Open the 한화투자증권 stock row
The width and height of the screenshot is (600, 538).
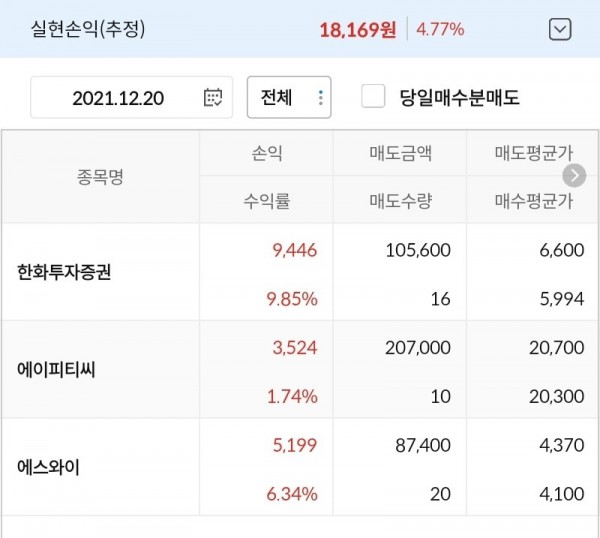coord(65,272)
